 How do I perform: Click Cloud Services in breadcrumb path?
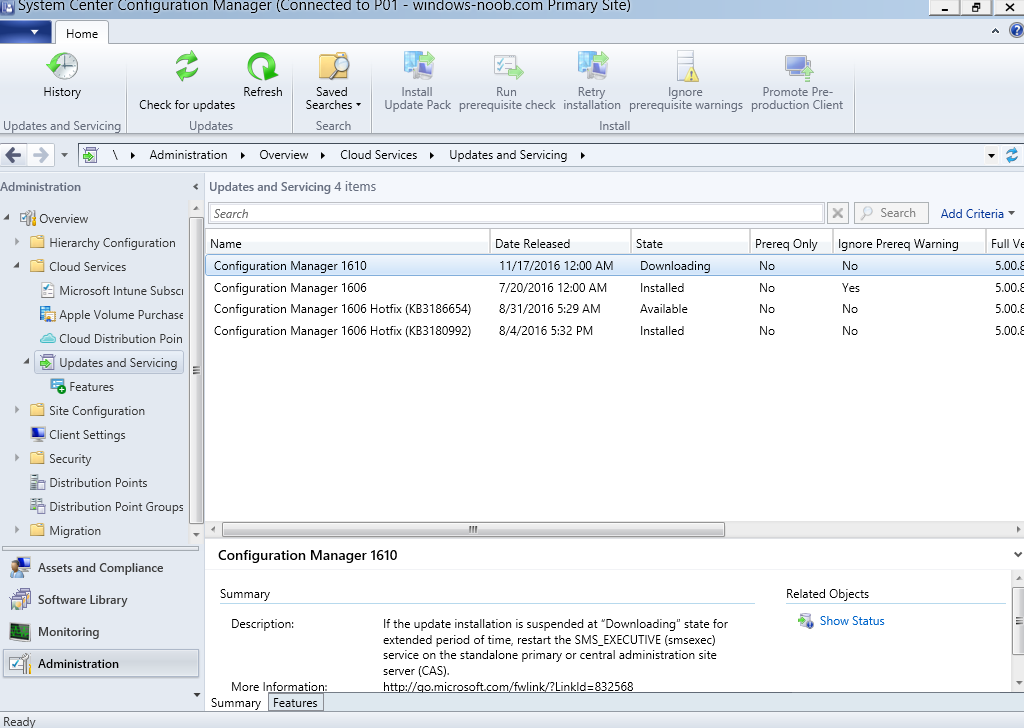[378, 155]
